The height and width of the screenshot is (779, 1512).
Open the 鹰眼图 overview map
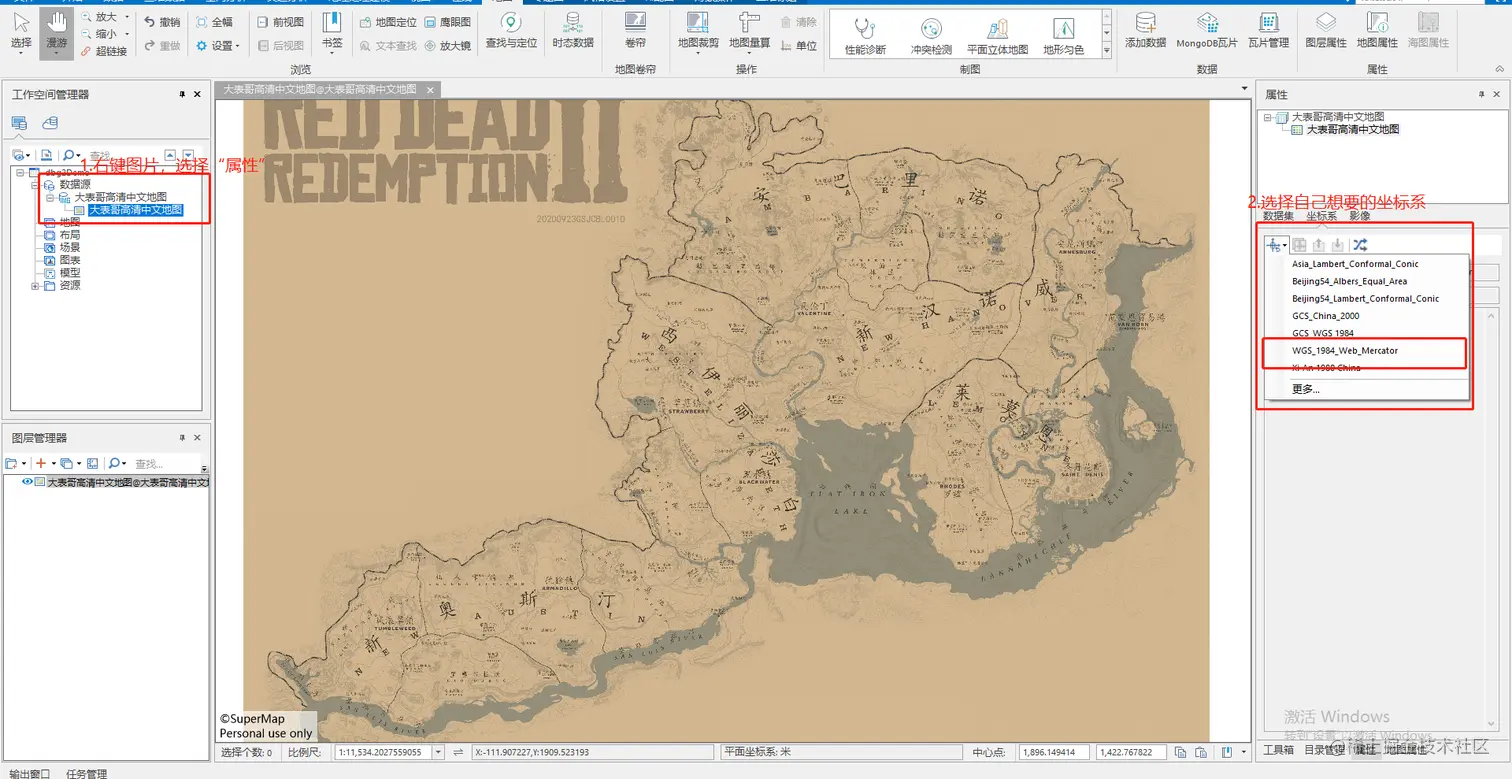(x=447, y=21)
